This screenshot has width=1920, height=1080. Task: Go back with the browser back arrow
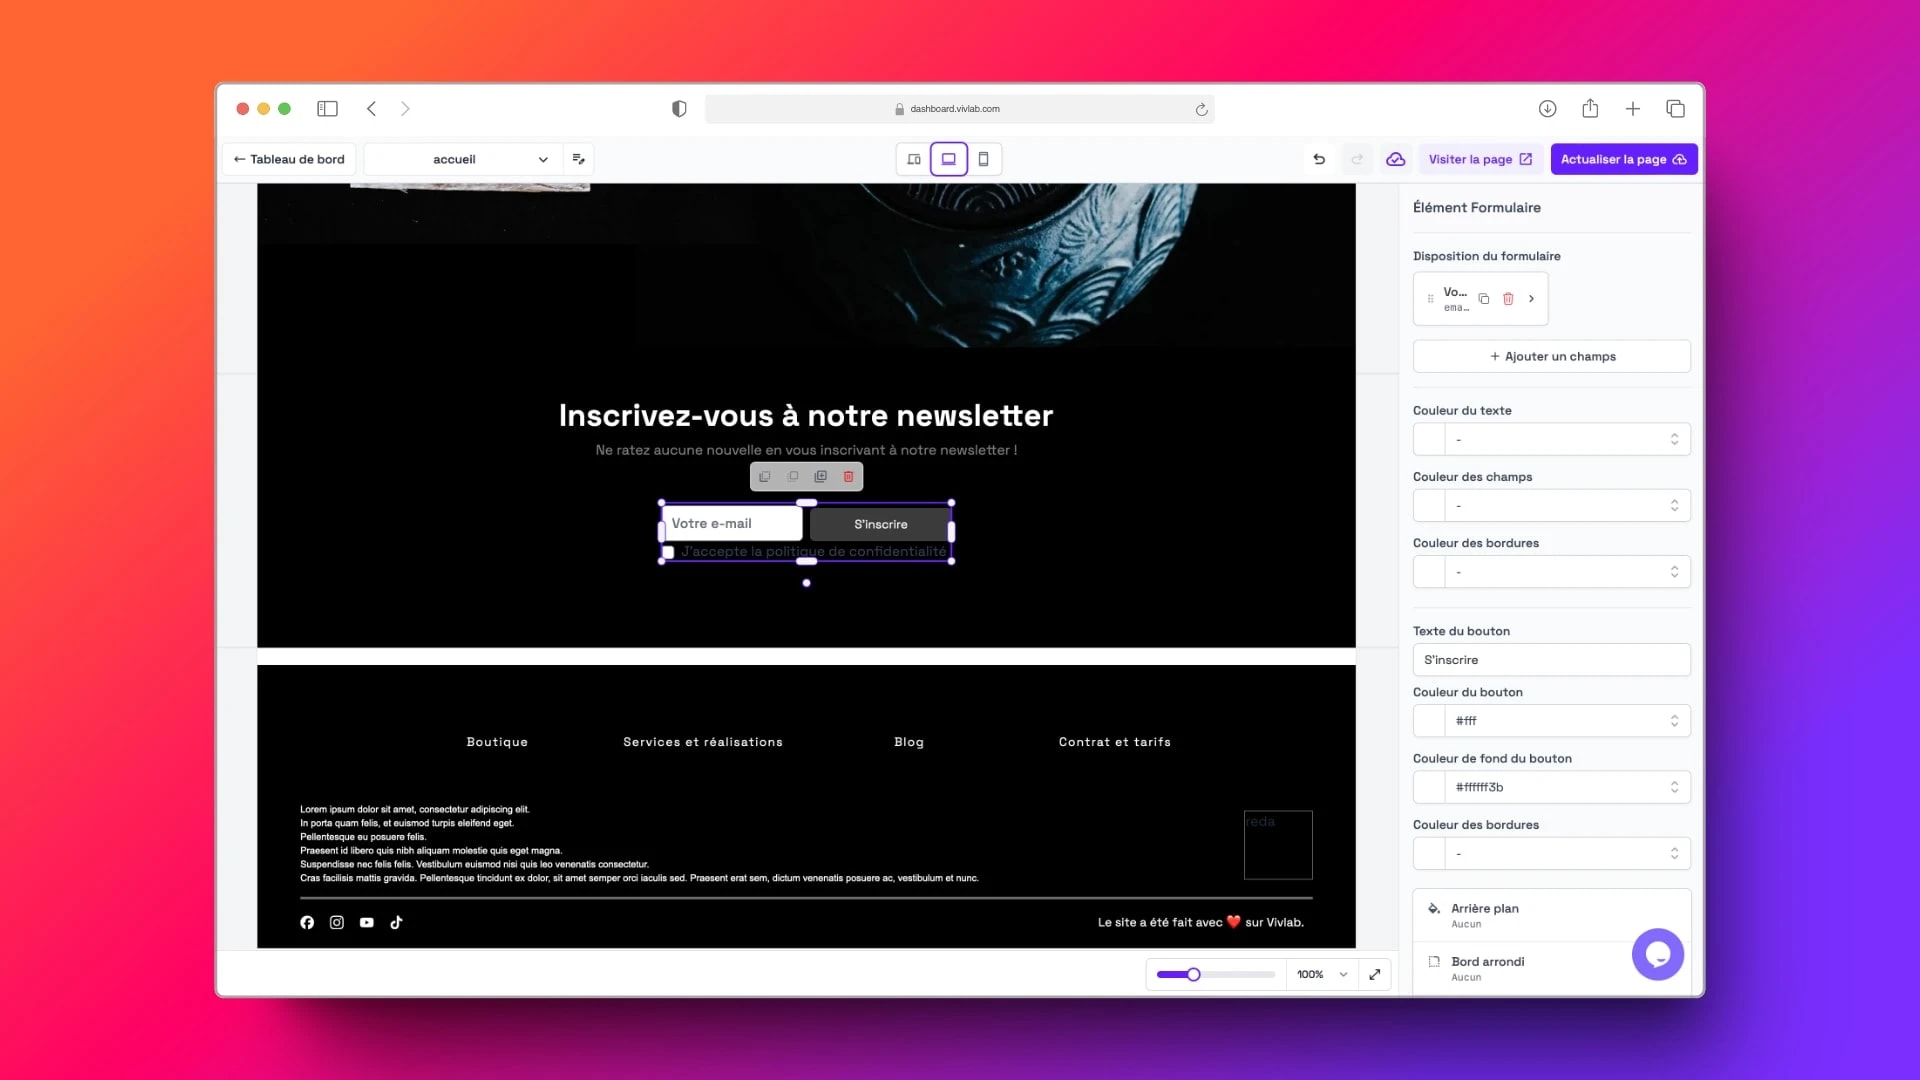[x=371, y=109]
